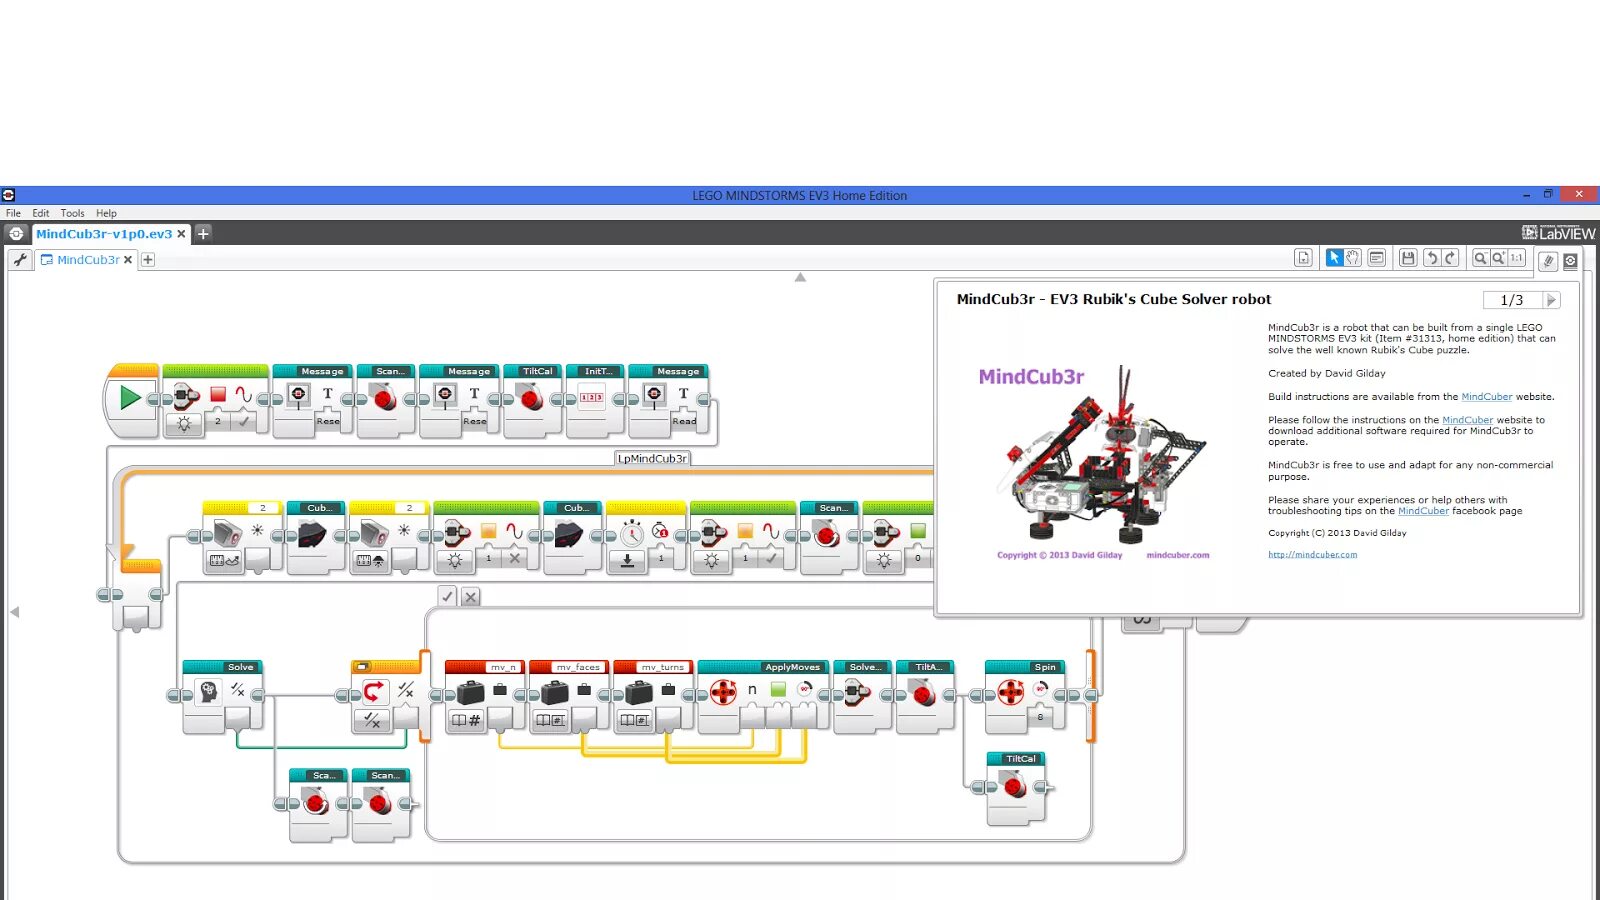Switch to the true checkmark case tab

point(447,597)
